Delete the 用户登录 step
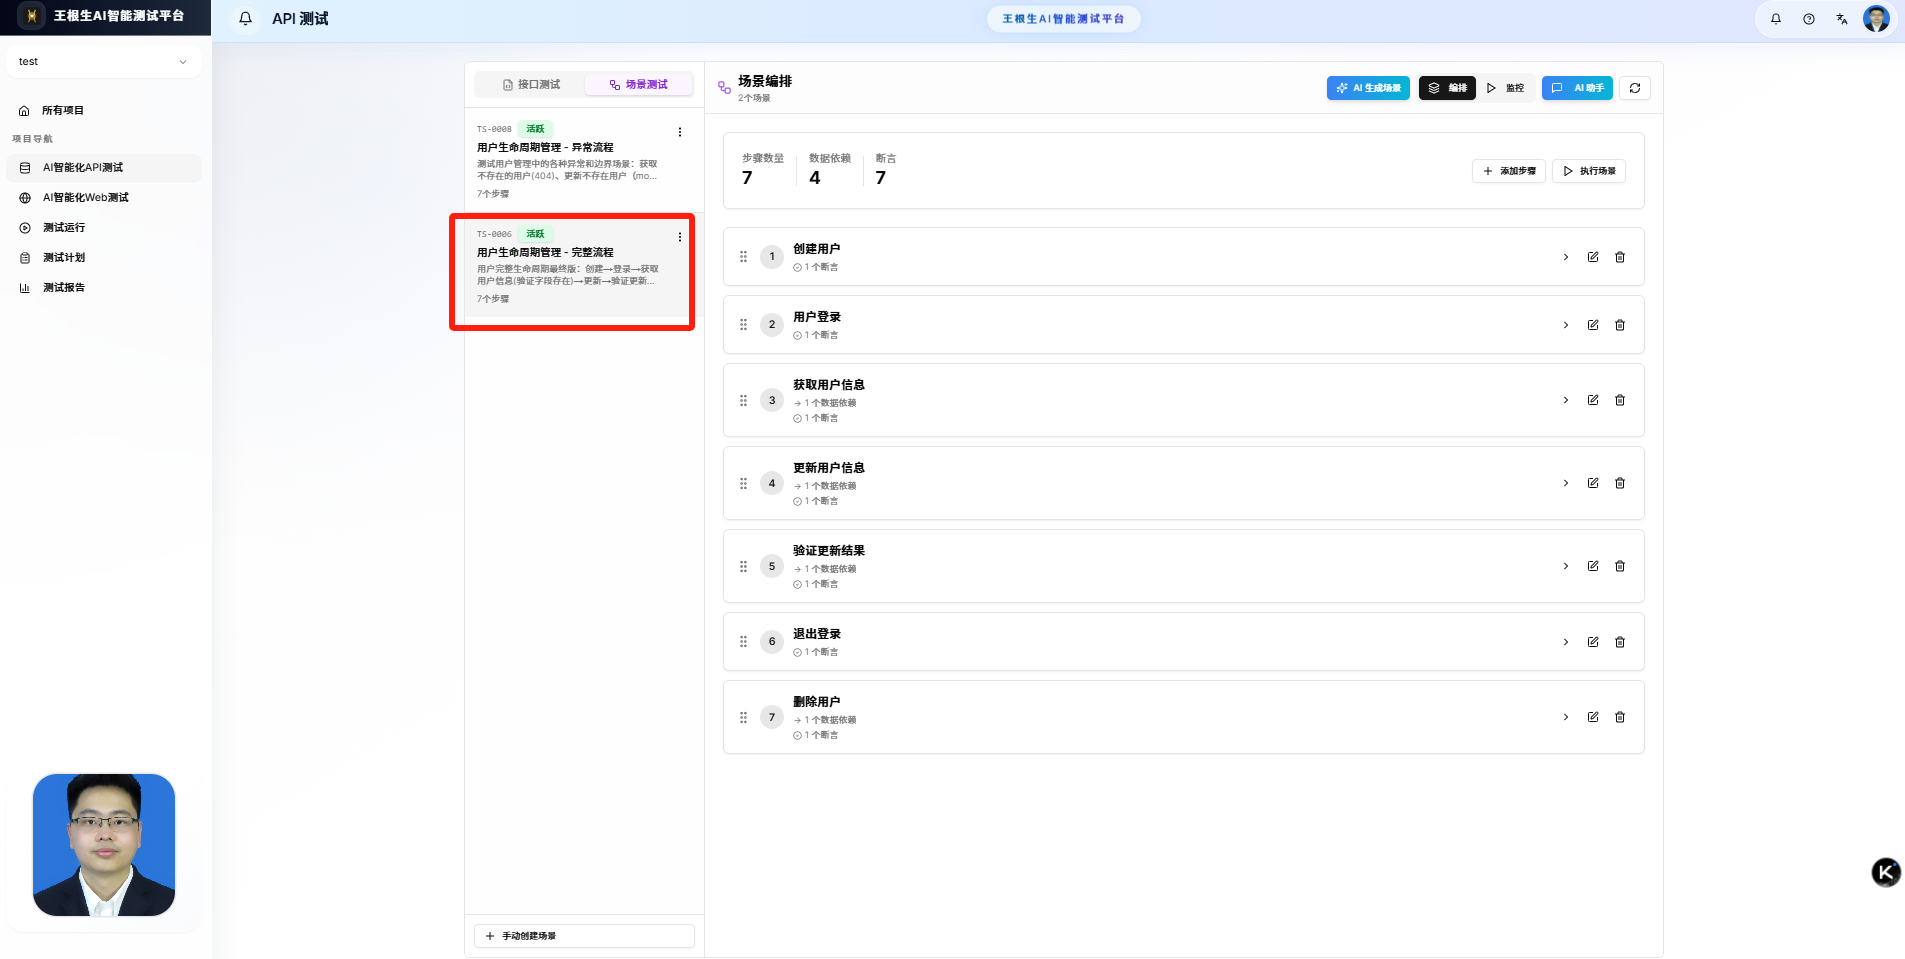The image size is (1905, 959). [1620, 325]
